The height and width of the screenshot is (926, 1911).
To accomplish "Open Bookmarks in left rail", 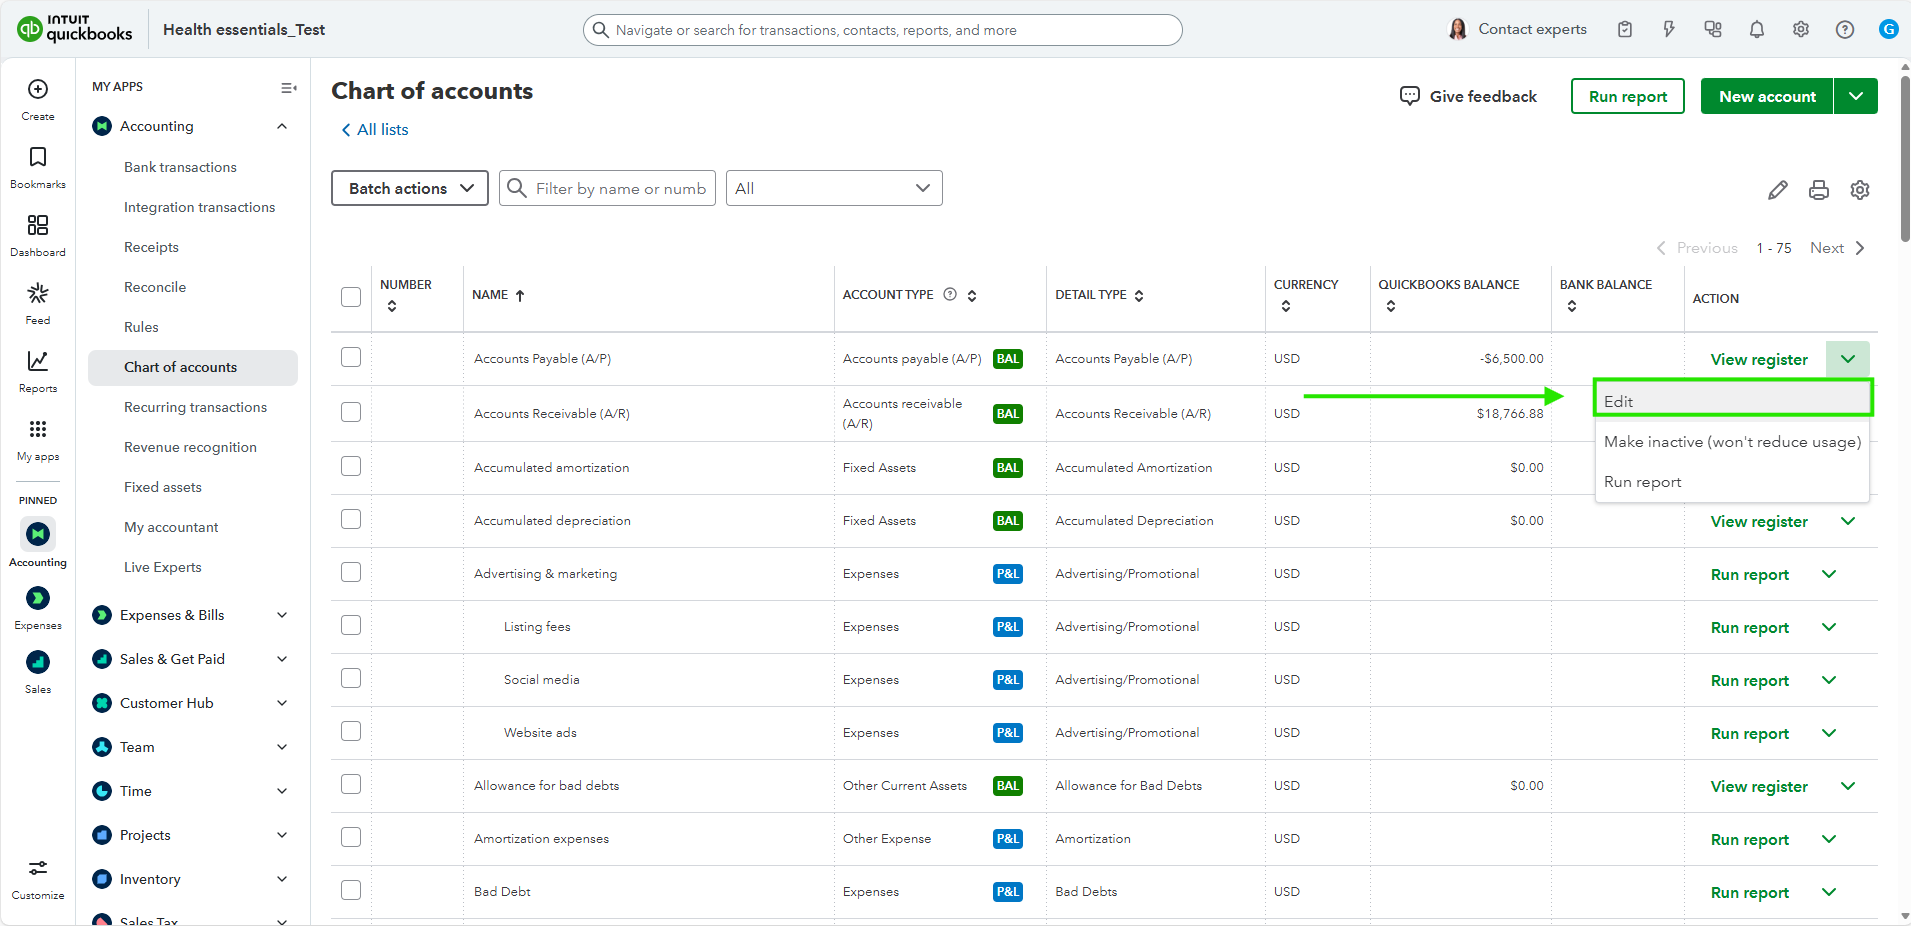I will (x=38, y=166).
